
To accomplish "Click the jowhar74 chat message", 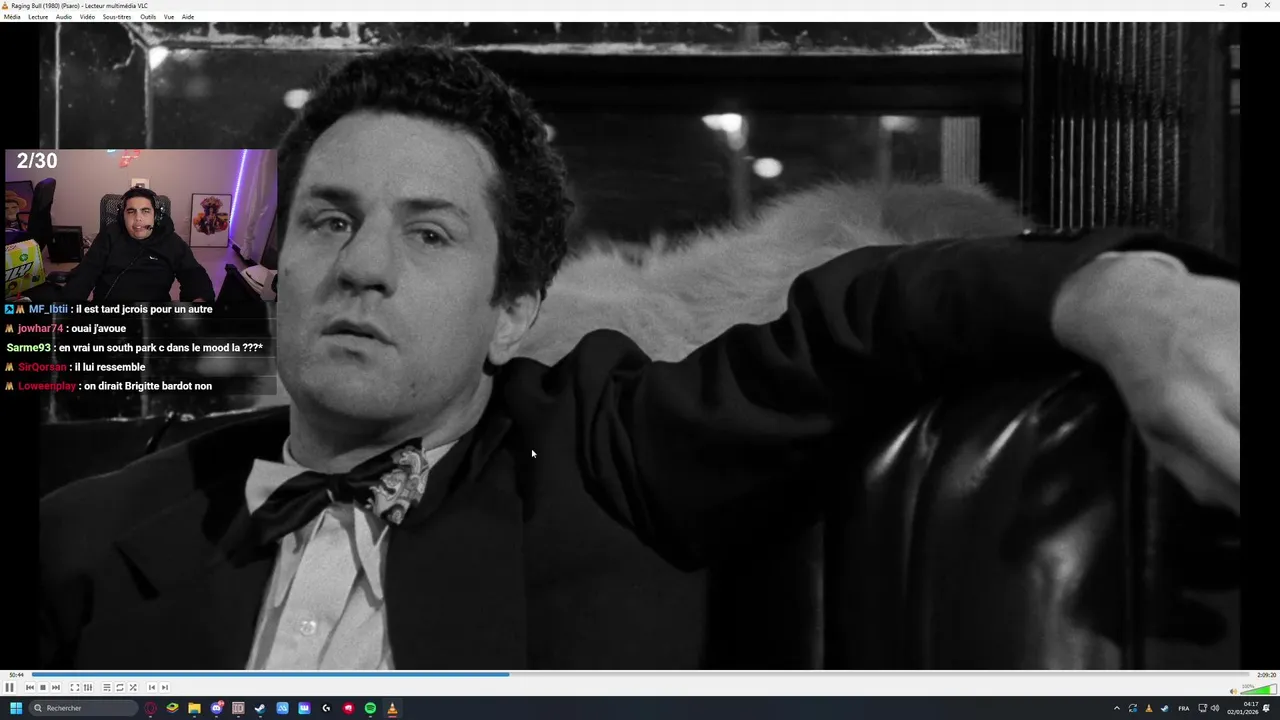I will click(x=65, y=328).
